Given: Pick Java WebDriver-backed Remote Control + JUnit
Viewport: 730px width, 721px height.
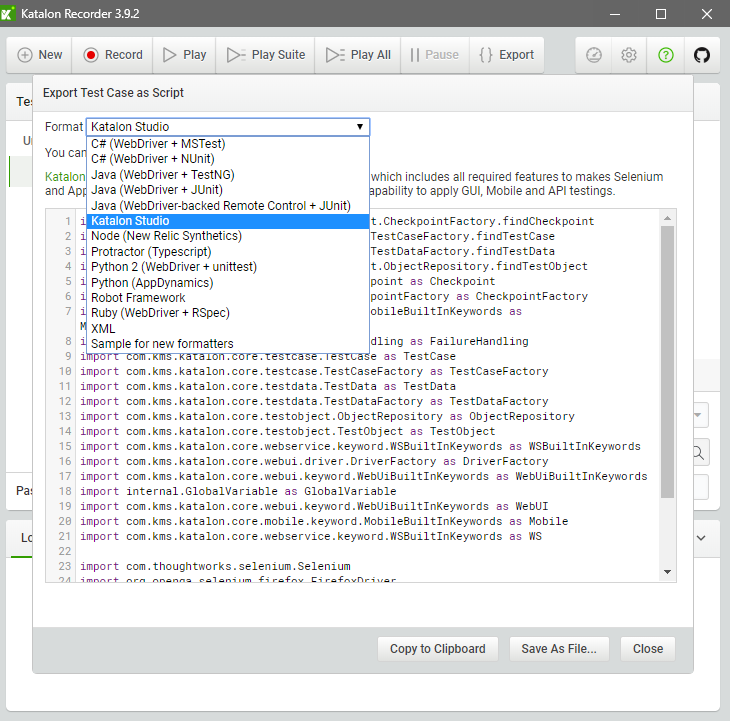Looking at the screenshot, I should point(228,206).
